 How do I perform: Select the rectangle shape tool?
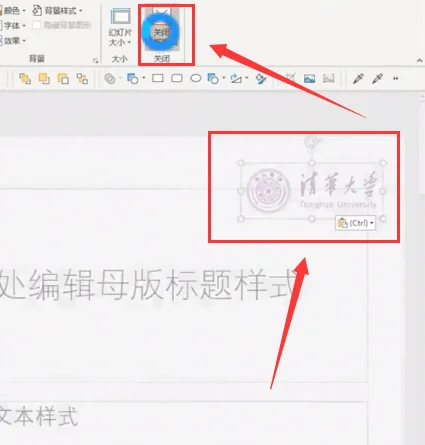pyautogui.click(x=158, y=79)
